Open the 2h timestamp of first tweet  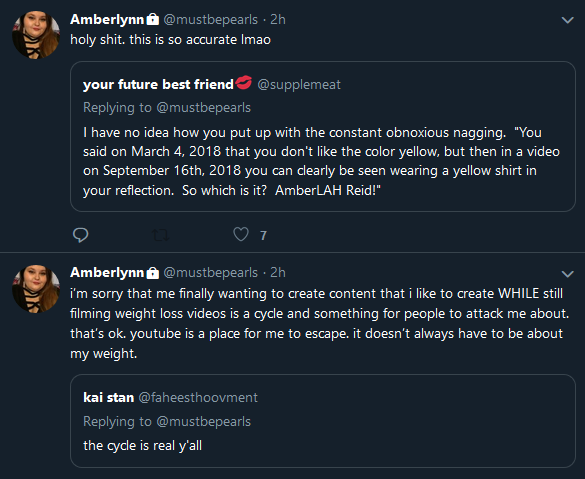(278, 19)
